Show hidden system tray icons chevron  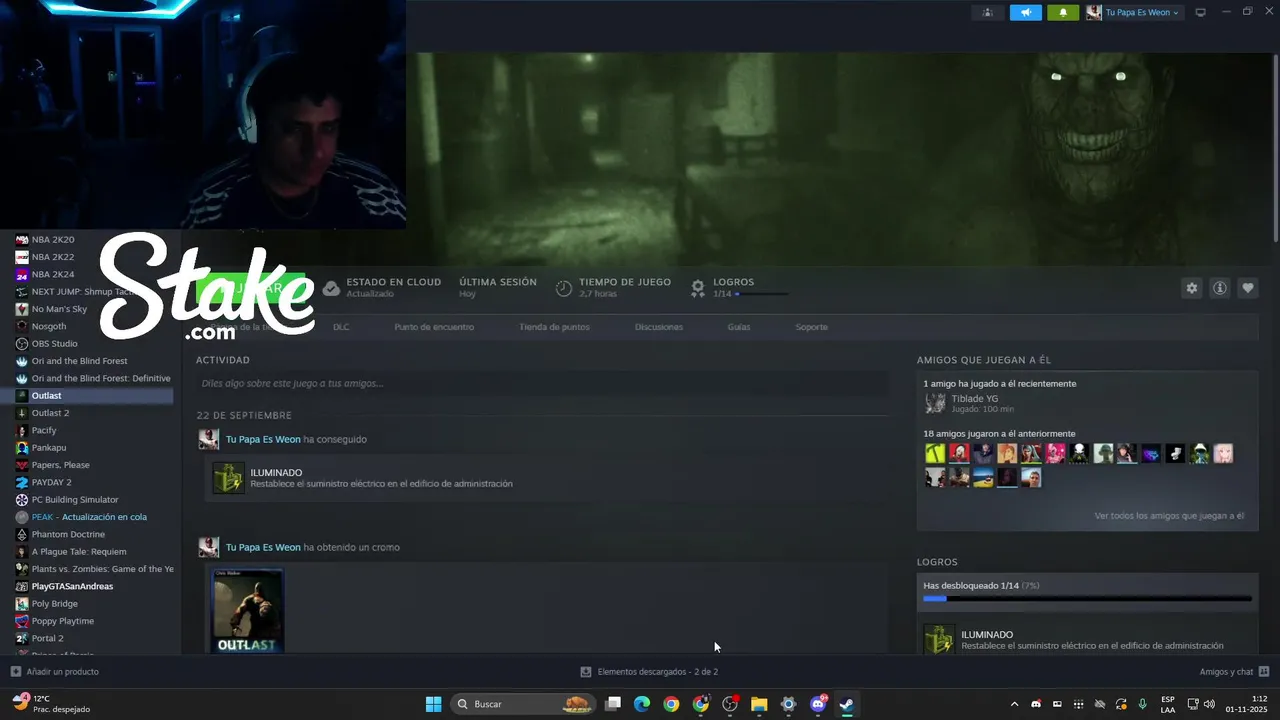tap(1014, 704)
